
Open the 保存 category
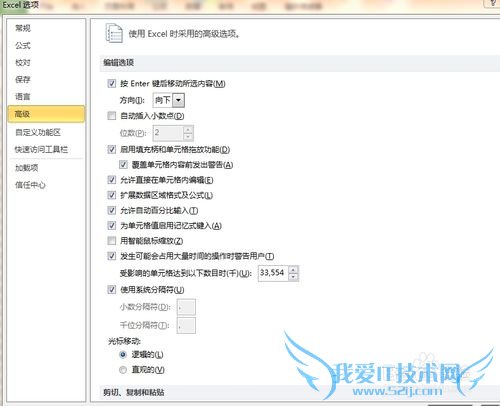click(23, 79)
